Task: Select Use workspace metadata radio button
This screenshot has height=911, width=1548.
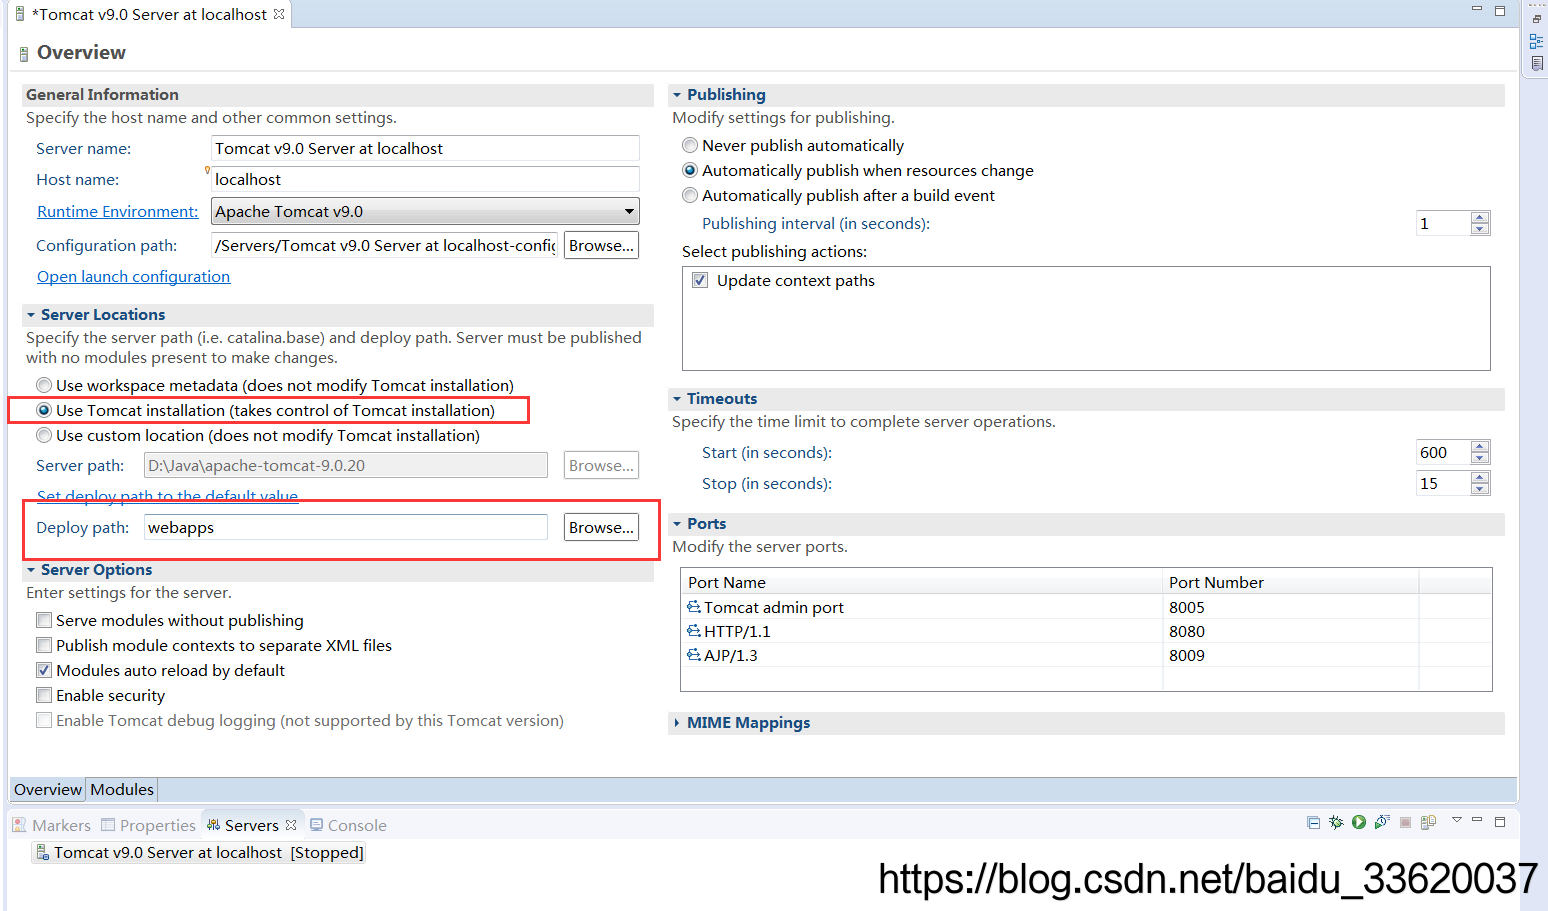Action: pyautogui.click(x=44, y=385)
